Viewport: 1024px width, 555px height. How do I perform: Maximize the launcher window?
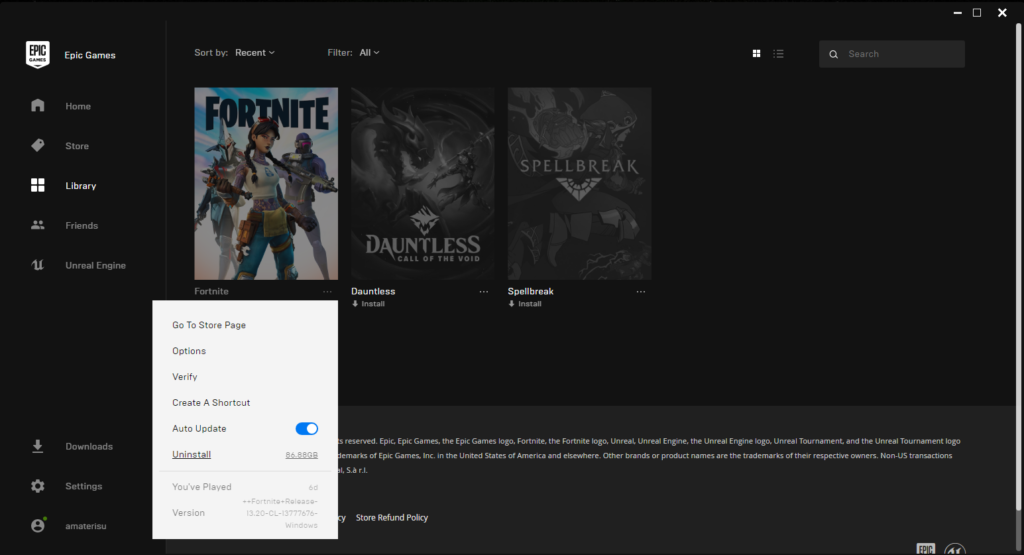(977, 12)
